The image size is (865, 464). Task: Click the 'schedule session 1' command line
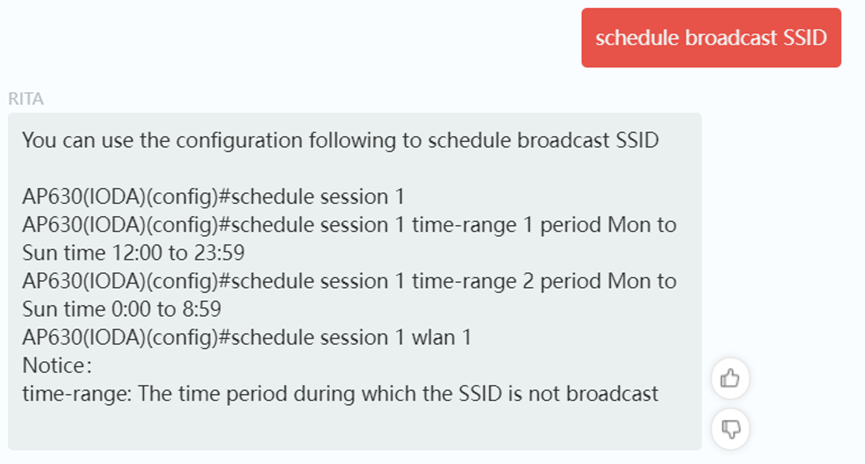point(213,196)
